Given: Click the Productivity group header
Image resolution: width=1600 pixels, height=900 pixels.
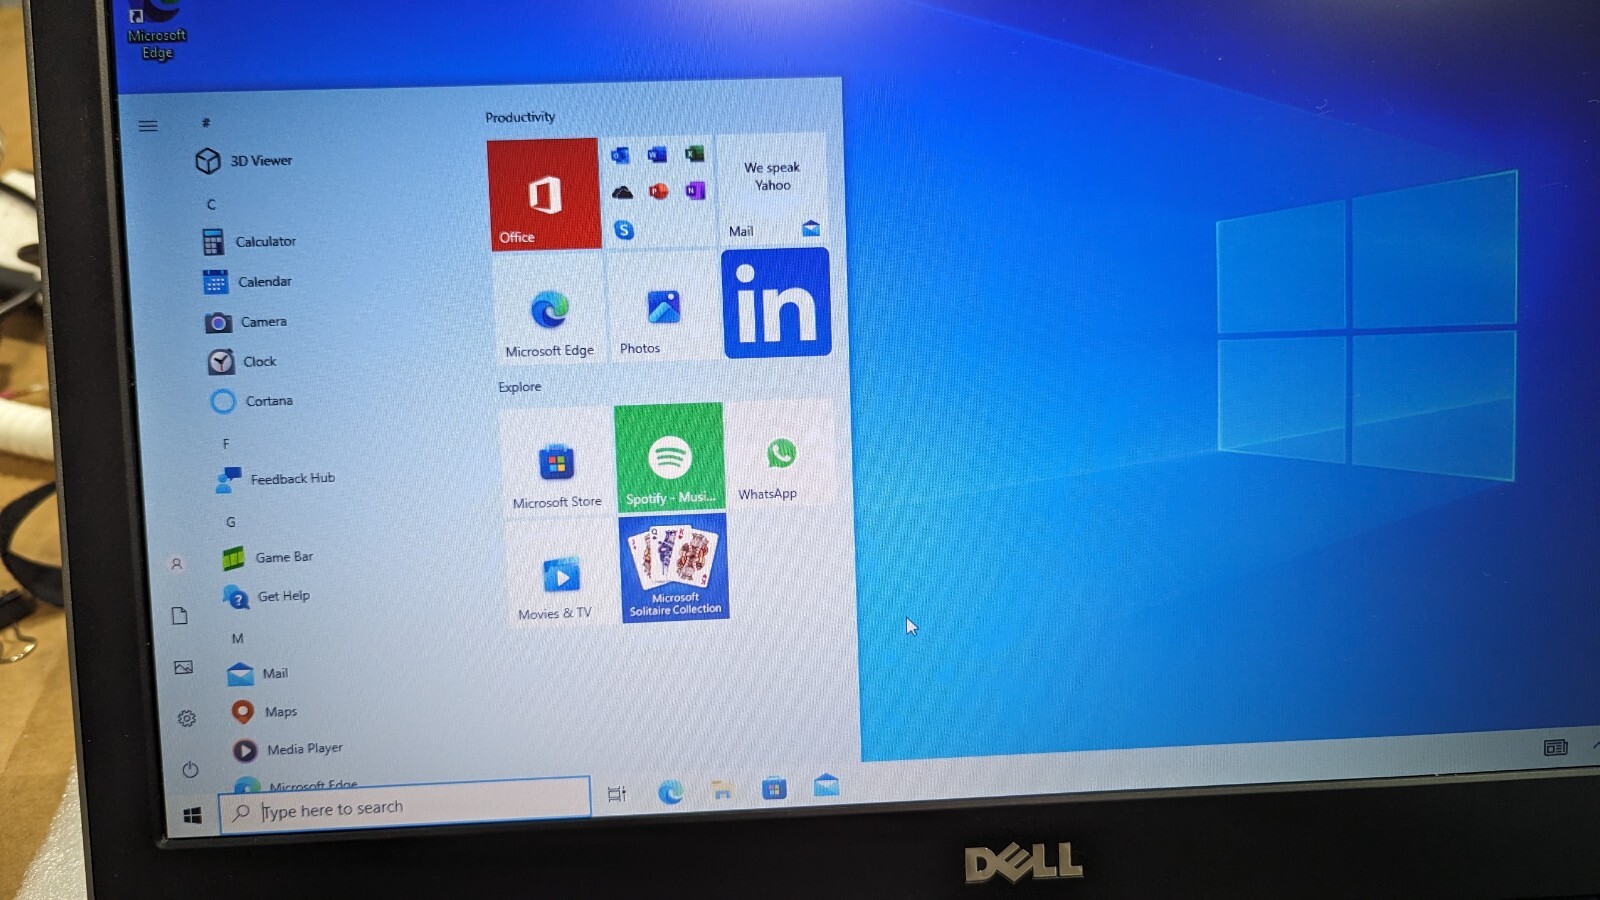Looking at the screenshot, I should (520, 117).
